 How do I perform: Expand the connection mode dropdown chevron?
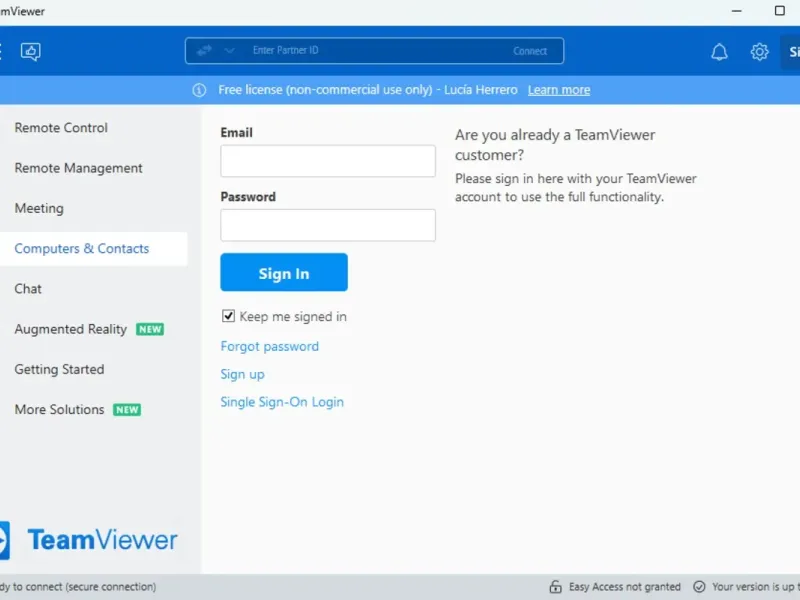click(230, 51)
